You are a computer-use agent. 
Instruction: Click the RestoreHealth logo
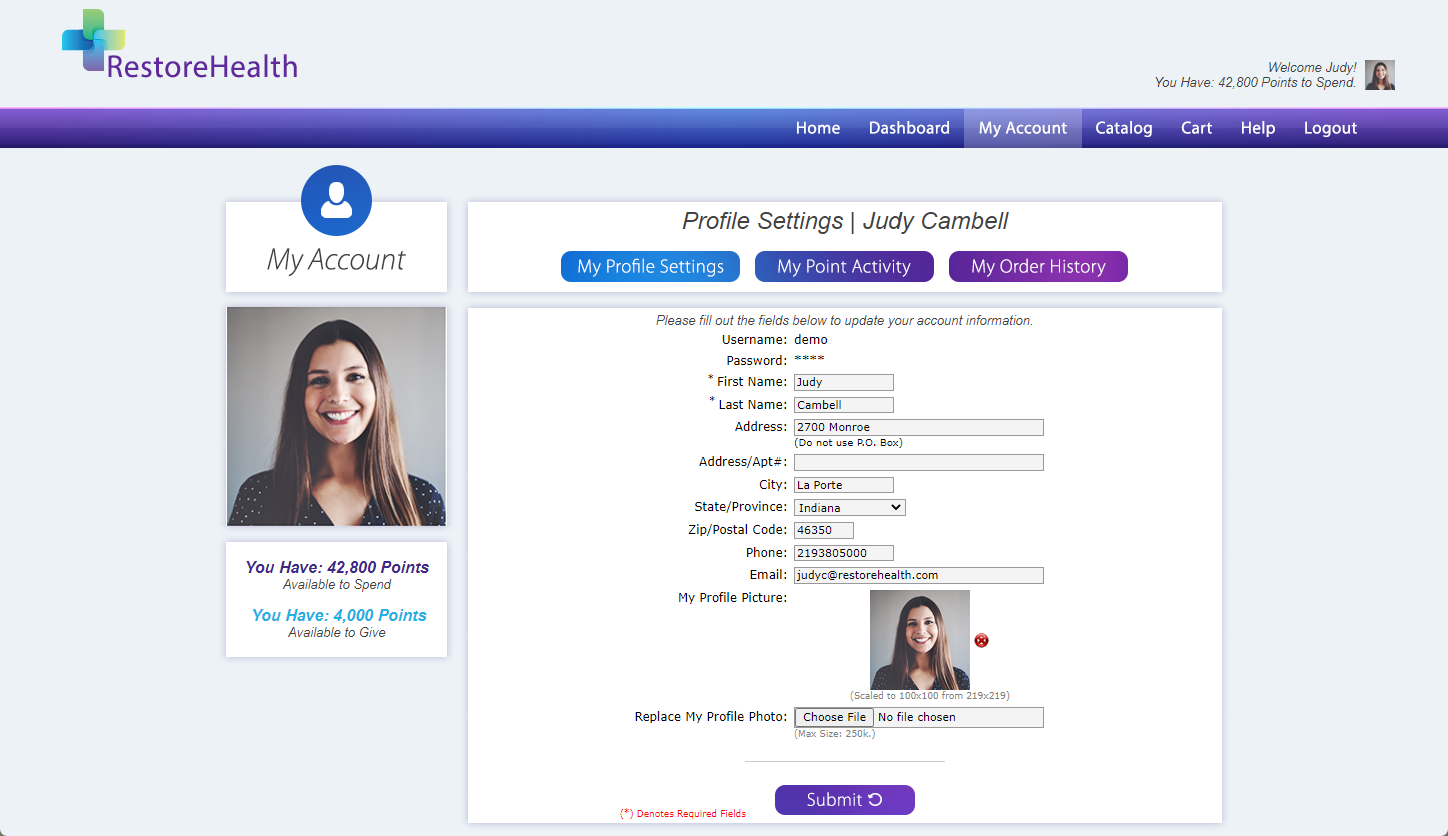pyautogui.click(x=180, y=45)
